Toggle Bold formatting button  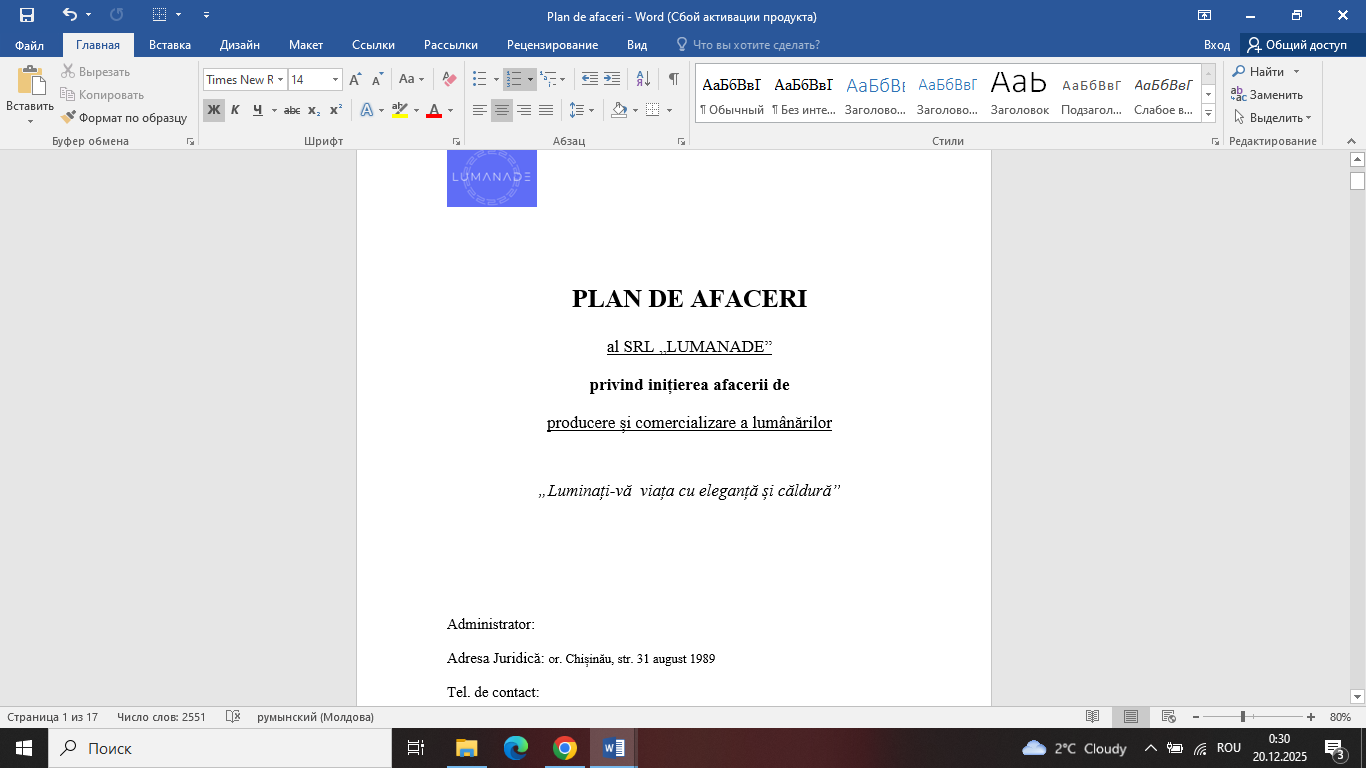tap(213, 110)
